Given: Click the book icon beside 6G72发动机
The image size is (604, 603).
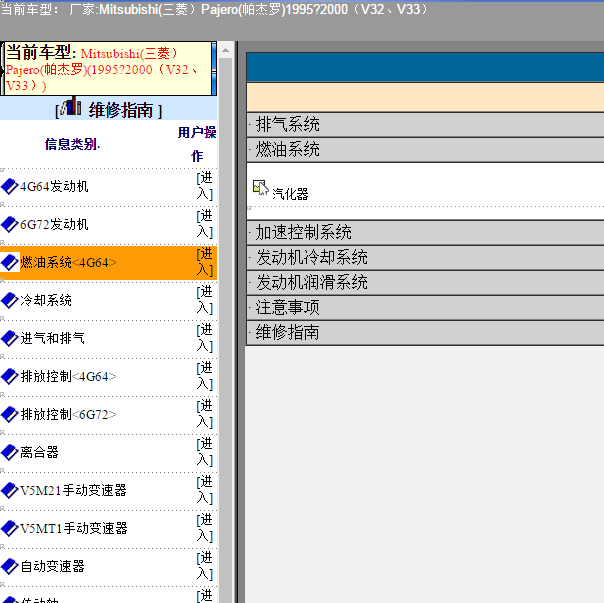Looking at the screenshot, I should pyautogui.click(x=10, y=225).
